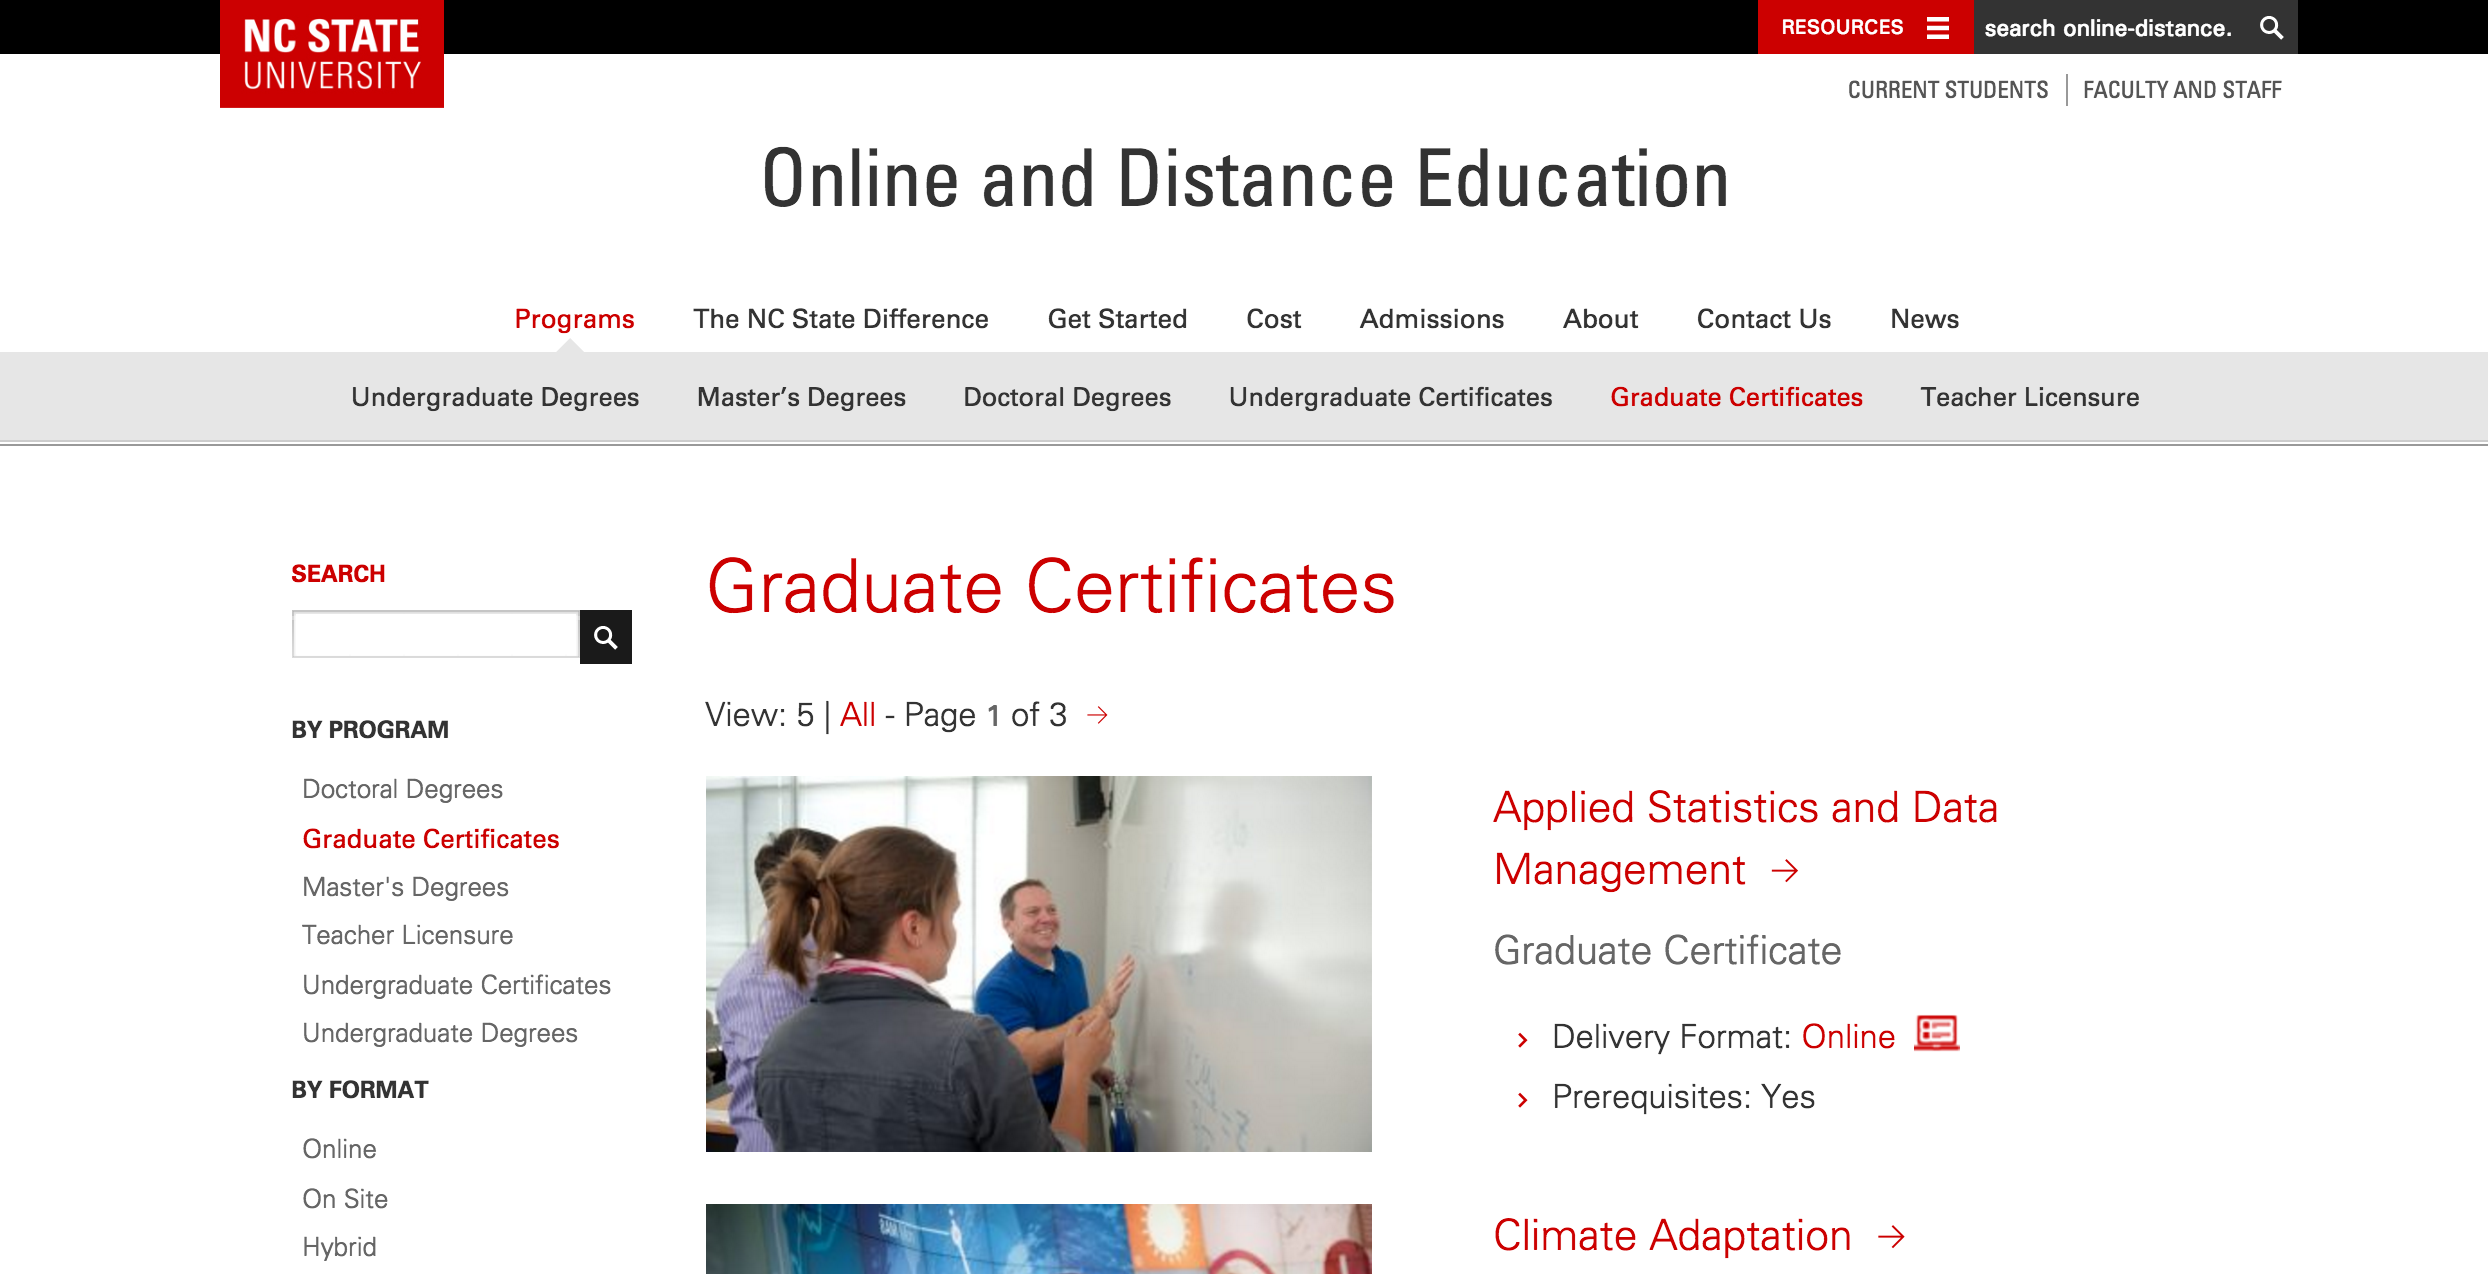
Task: Open the Resources menu
Action: tap(1865, 27)
